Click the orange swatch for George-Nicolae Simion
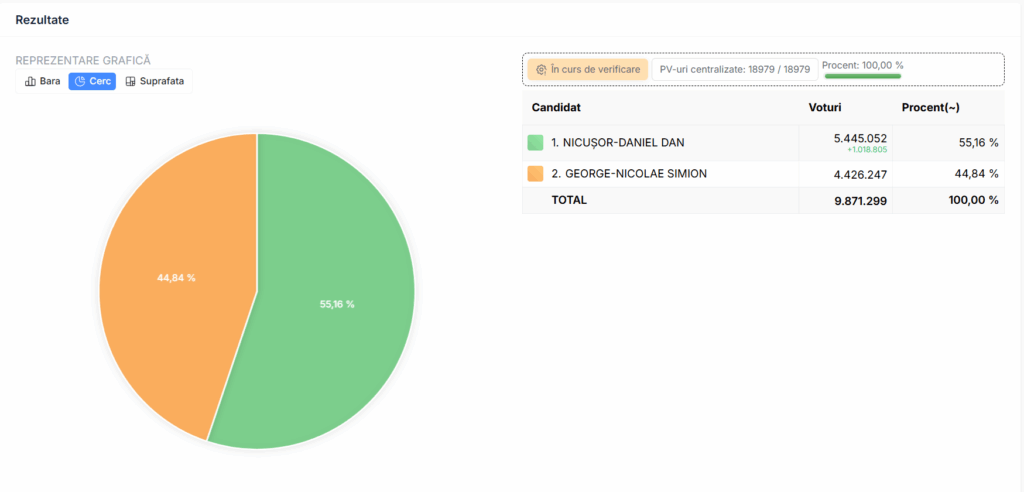Viewport: 1024px width, 492px height. [535, 174]
